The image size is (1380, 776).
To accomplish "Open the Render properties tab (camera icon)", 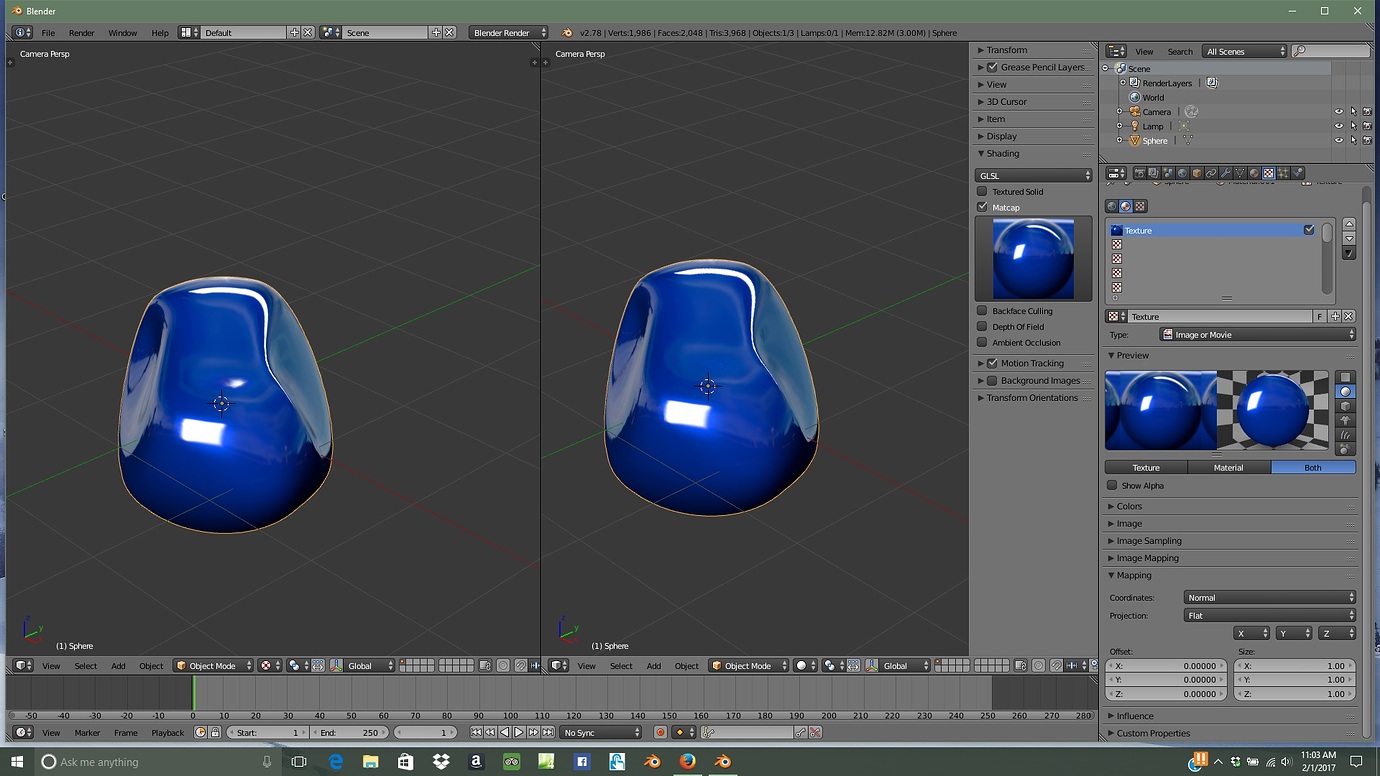I will click(1139, 173).
